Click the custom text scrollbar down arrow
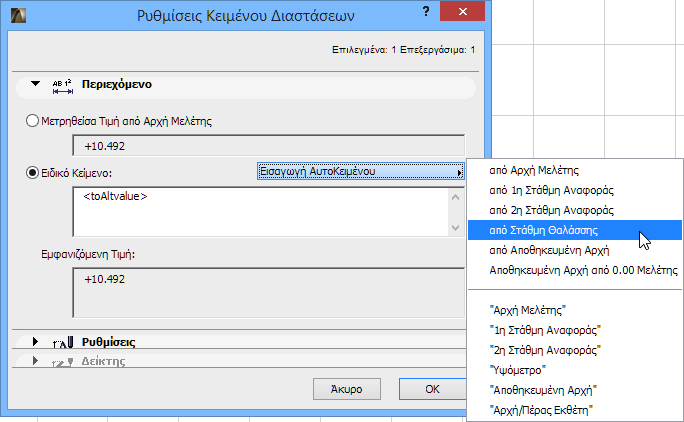684x422 pixels. pos(455,228)
